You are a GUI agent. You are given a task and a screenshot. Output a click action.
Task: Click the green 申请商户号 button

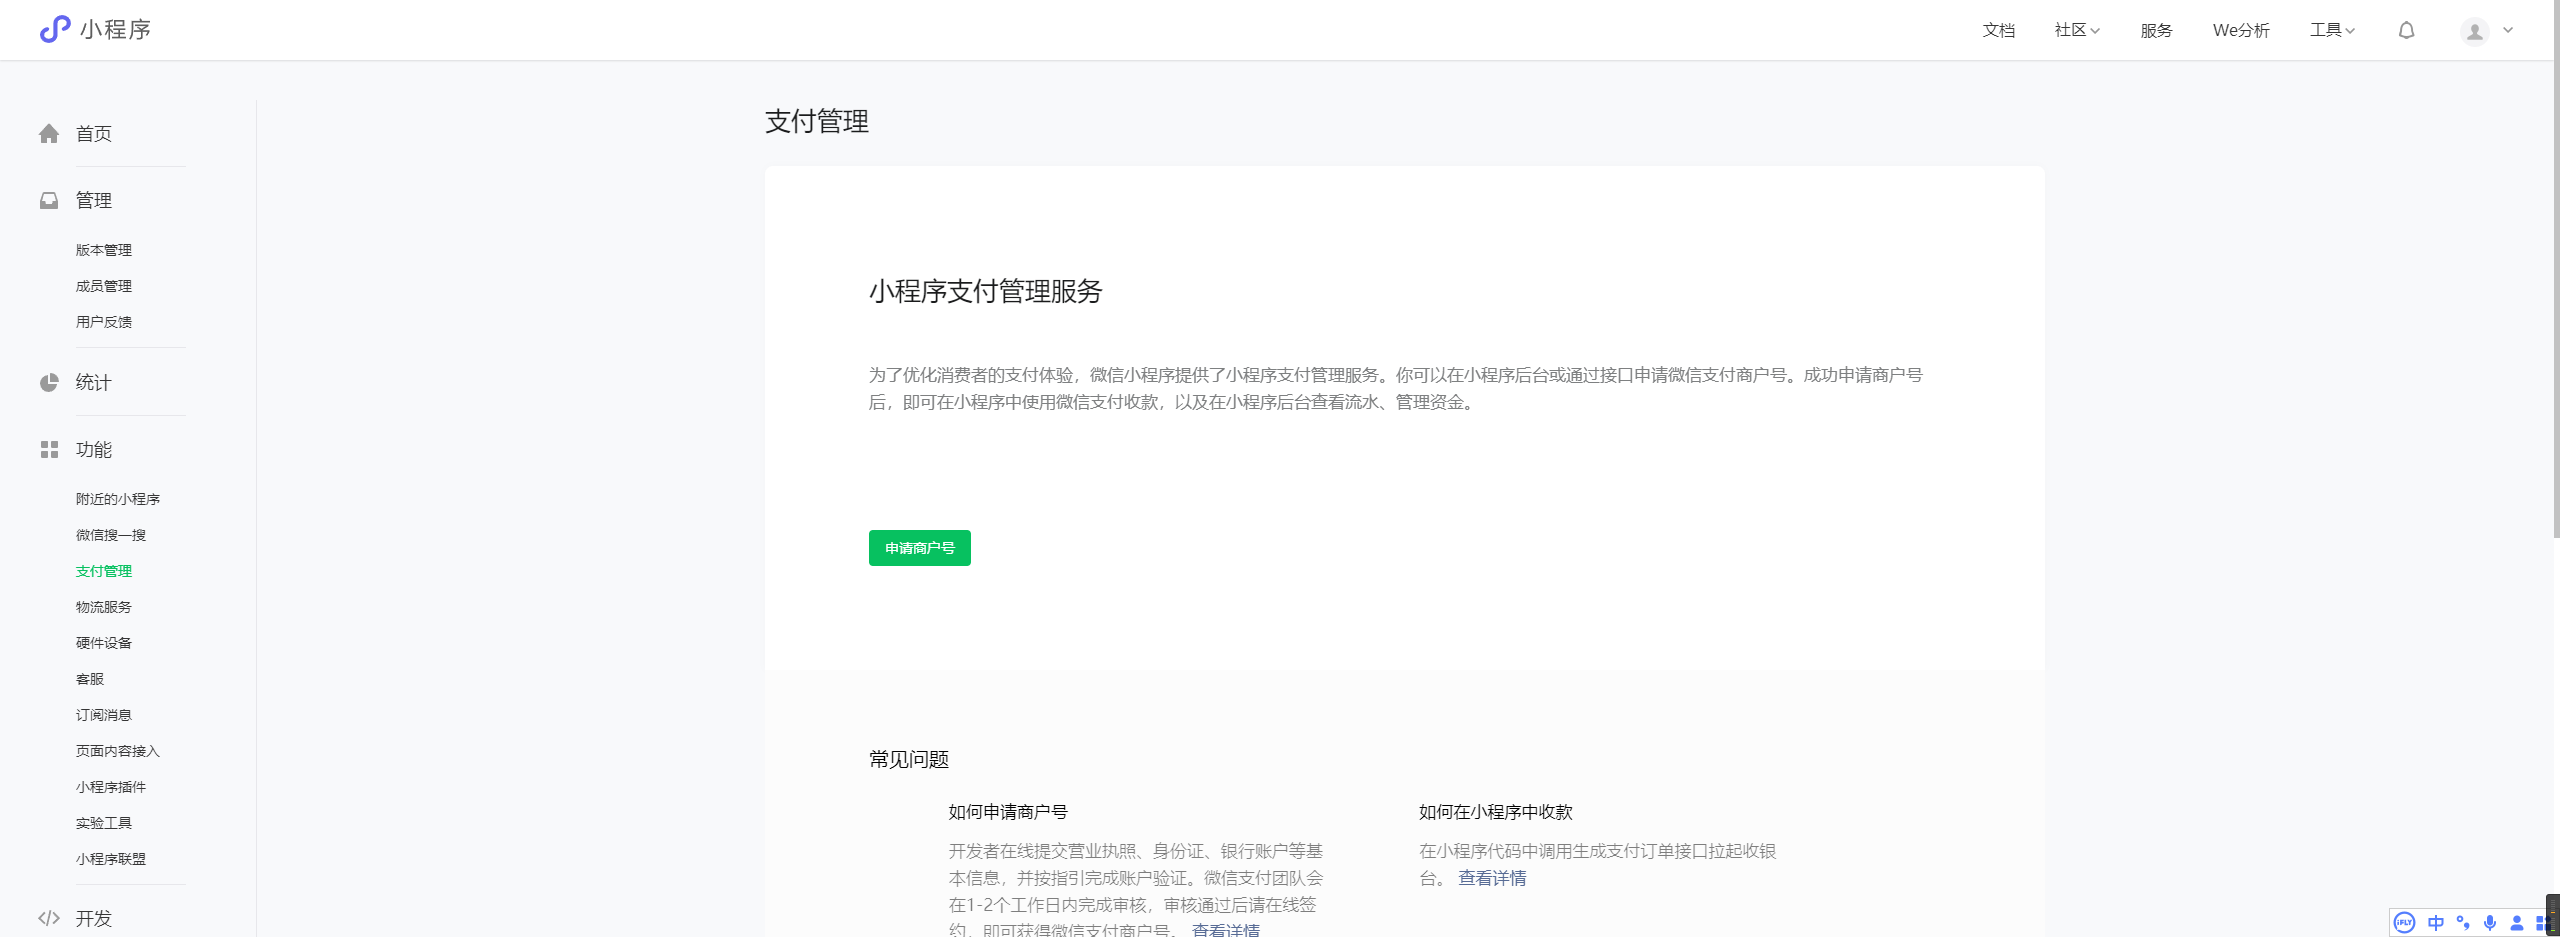point(919,548)
